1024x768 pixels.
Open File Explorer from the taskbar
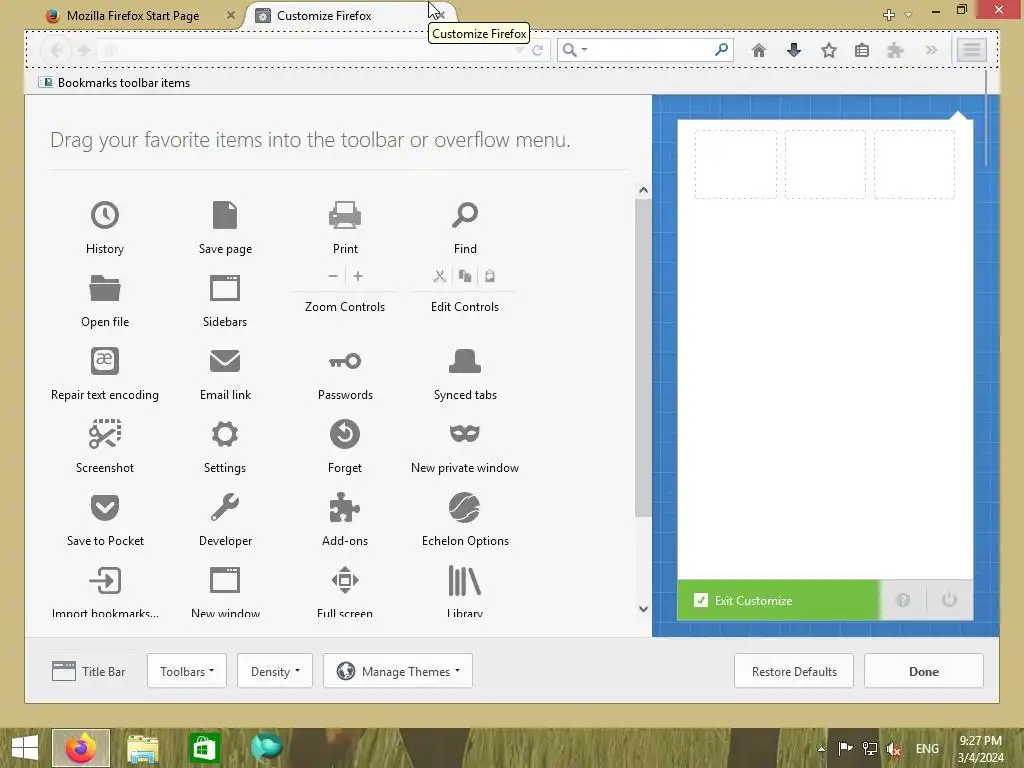pyautogui.click(x=142, y=748)
